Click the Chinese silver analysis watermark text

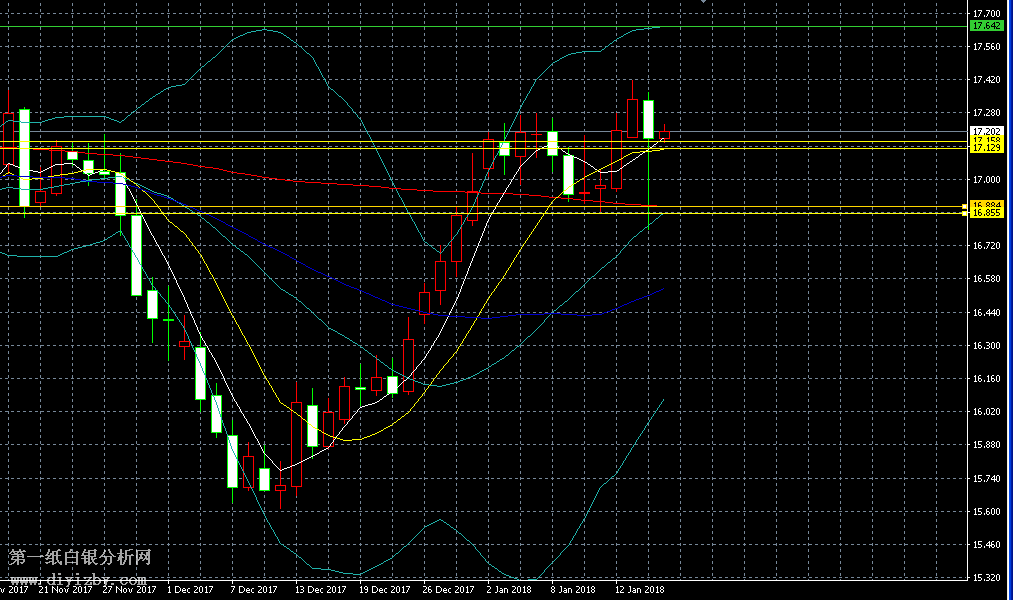(x=80, y=558)
